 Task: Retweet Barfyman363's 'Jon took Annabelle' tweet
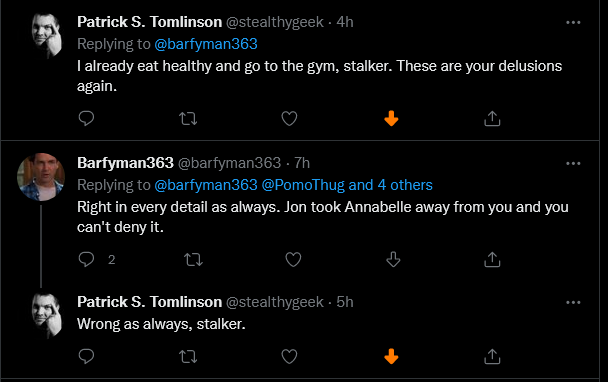pos(193,259)
